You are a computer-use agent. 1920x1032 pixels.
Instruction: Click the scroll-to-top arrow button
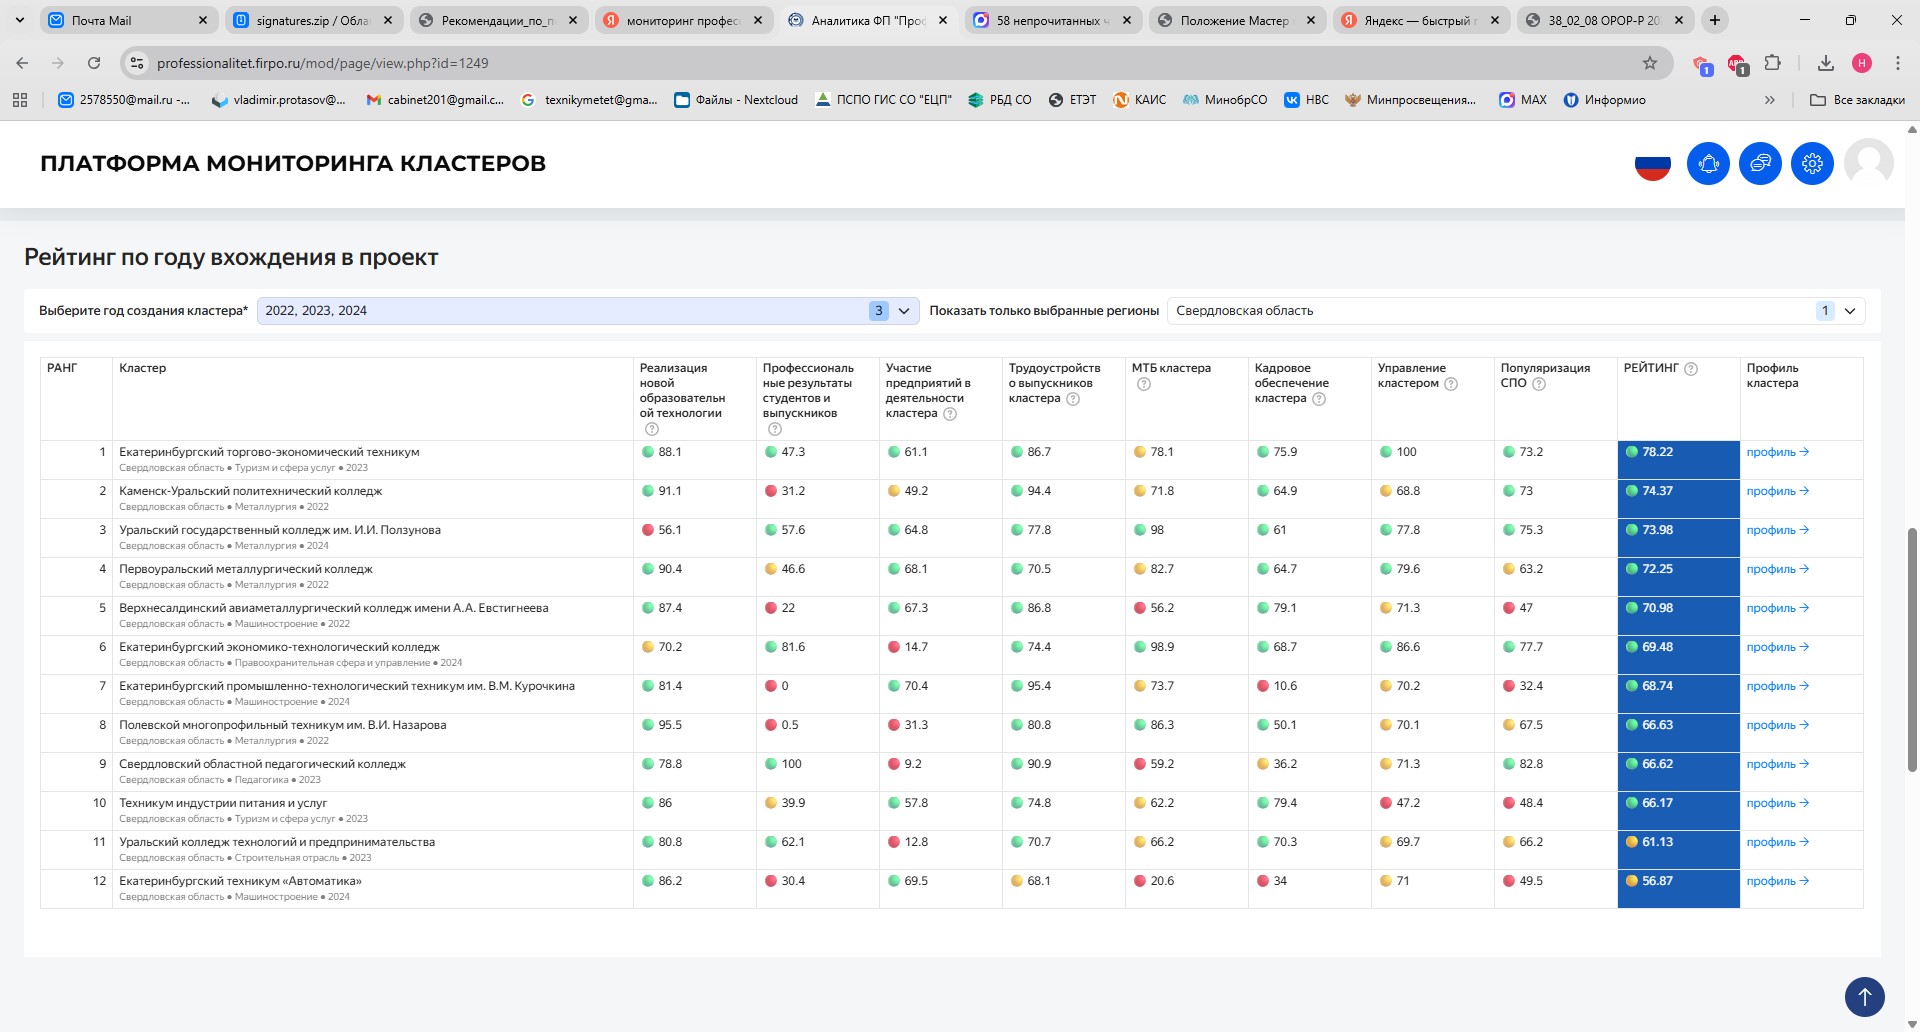[x=1864, y=997]
